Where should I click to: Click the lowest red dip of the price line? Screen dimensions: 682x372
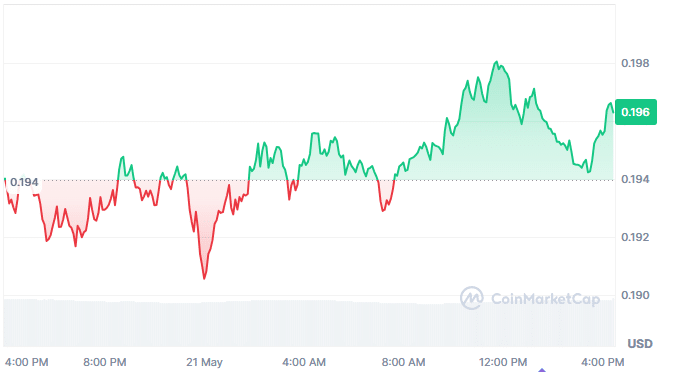coord(204,278)
